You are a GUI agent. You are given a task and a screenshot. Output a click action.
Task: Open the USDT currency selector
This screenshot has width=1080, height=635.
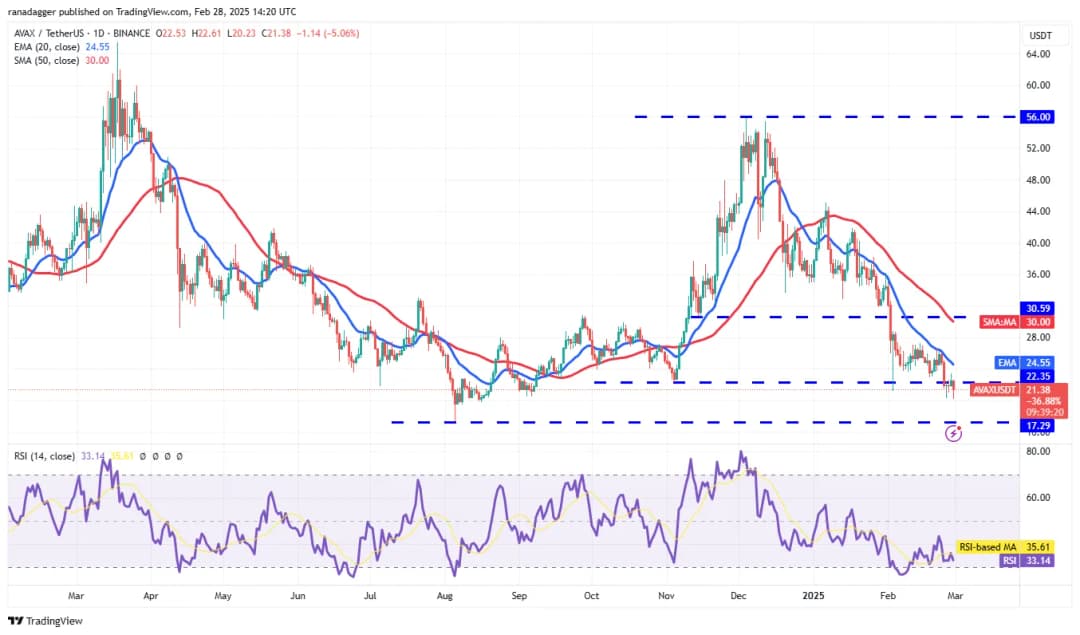[x=1039, y=35]
